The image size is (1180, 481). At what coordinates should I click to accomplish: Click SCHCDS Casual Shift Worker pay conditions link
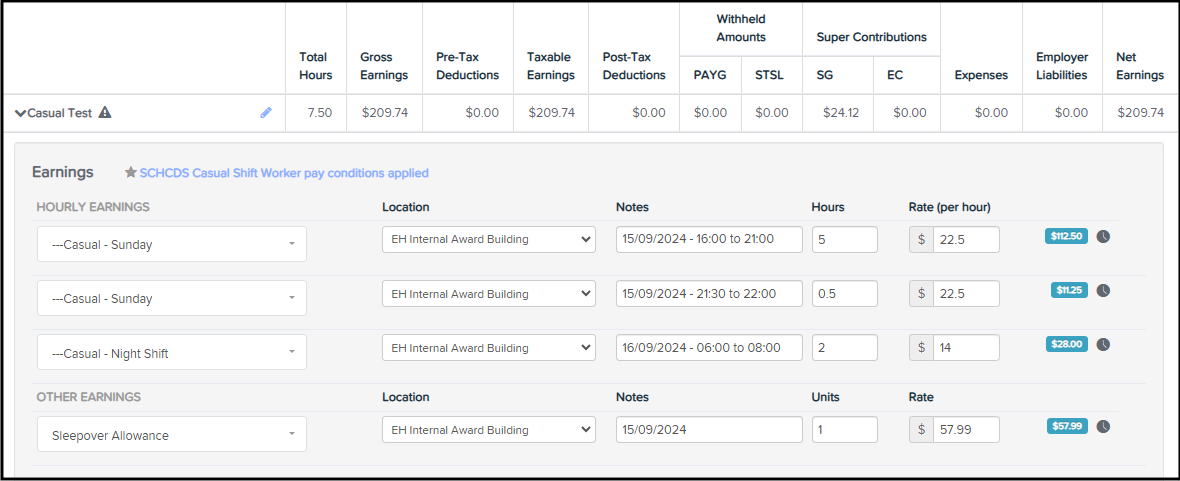284,173
